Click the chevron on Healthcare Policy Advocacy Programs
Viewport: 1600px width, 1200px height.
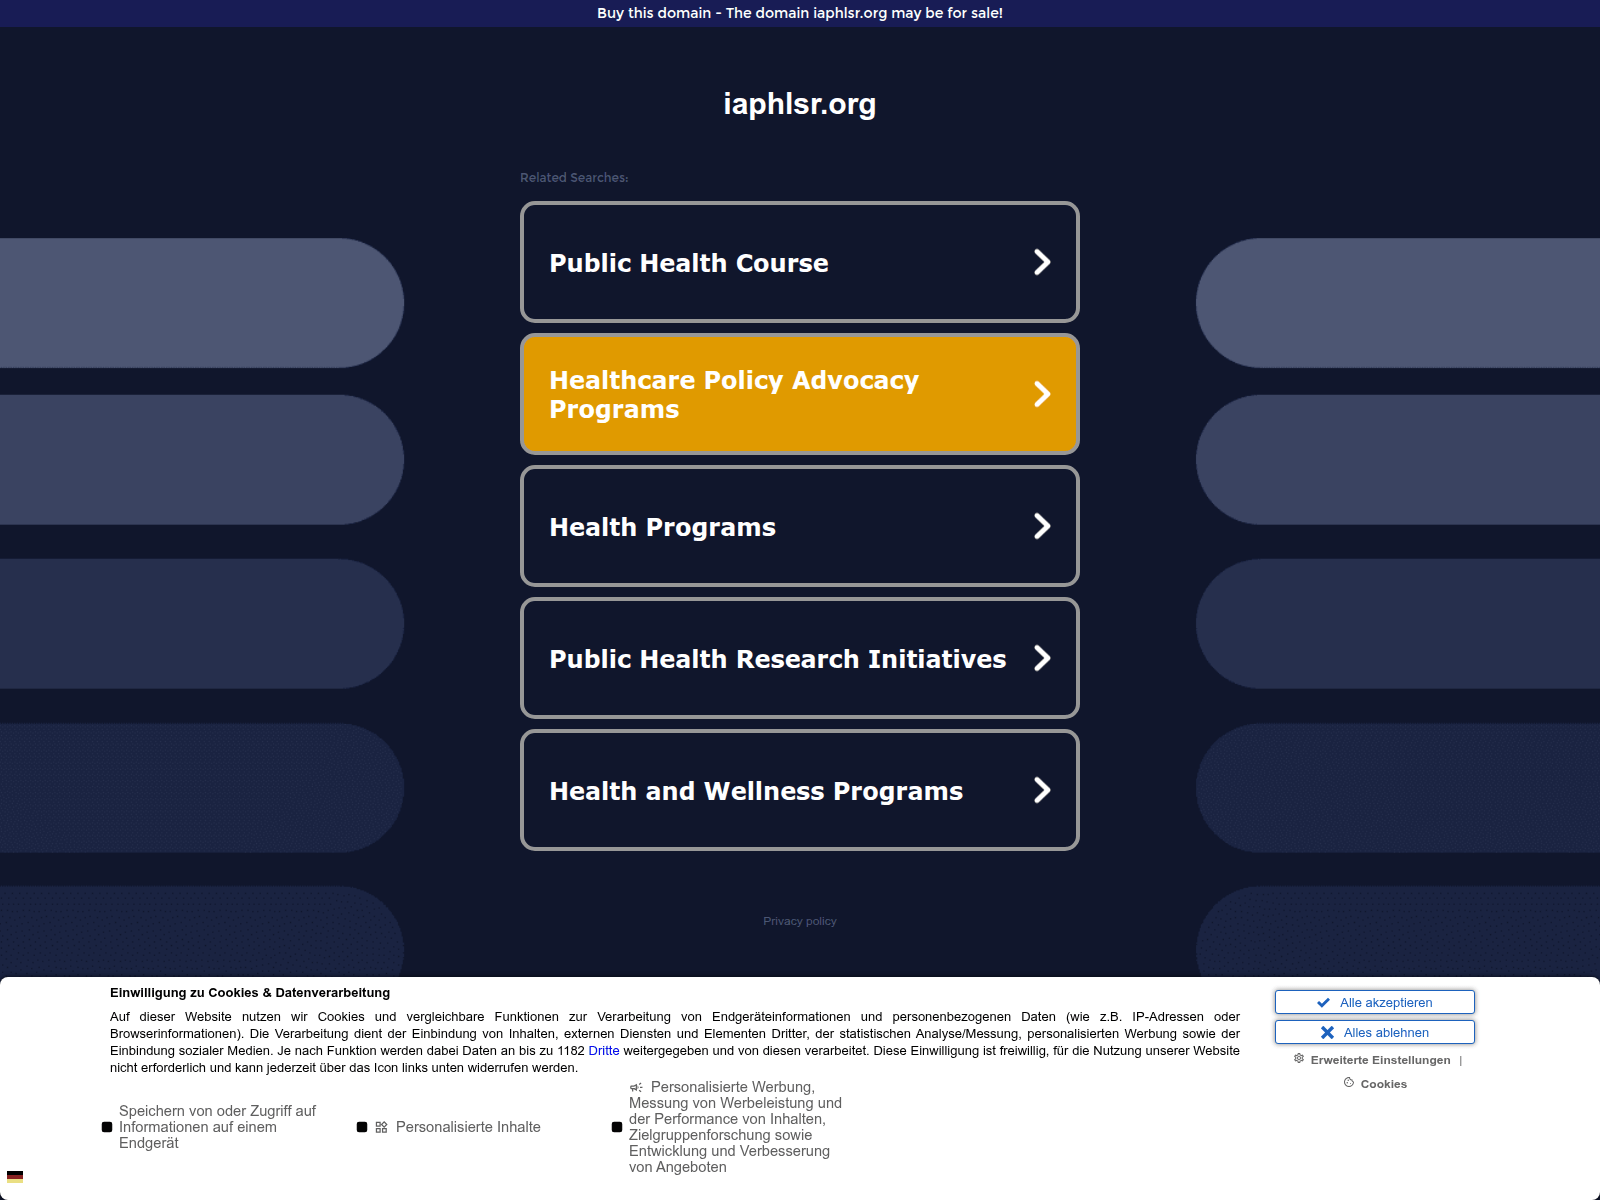[1042, 394]
